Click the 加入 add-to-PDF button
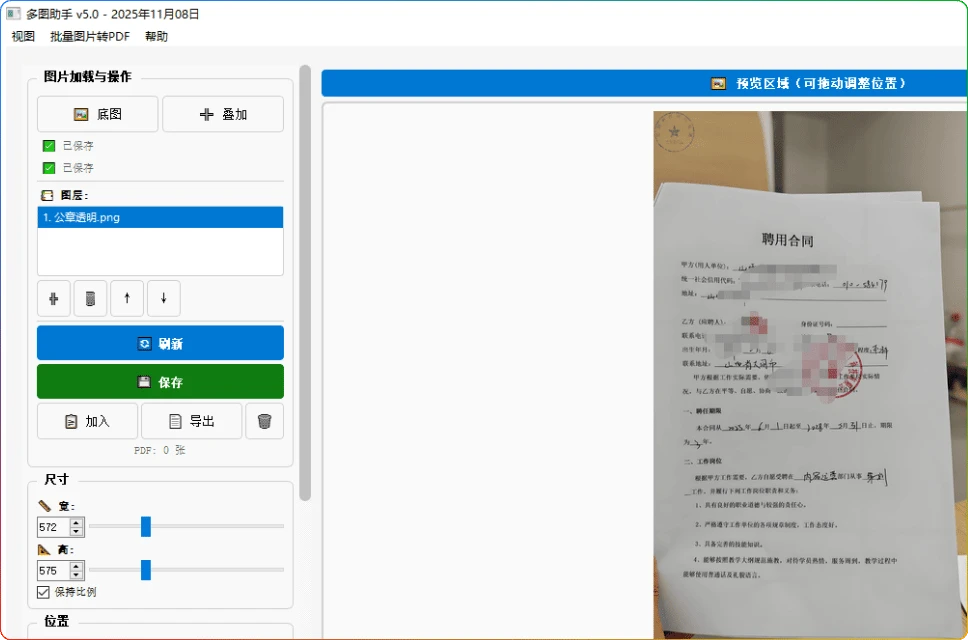The height and width of the screenshot is (640, 968). pyautogui.click(x=87, y=420)
